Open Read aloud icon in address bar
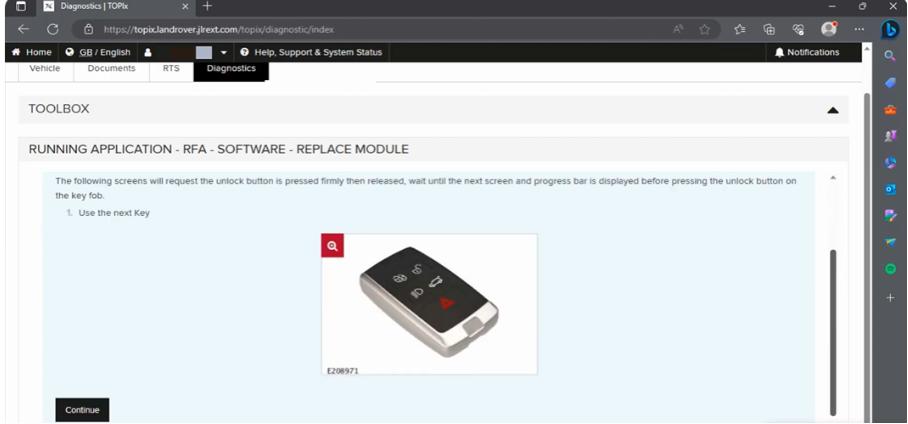 coord(678,29)
